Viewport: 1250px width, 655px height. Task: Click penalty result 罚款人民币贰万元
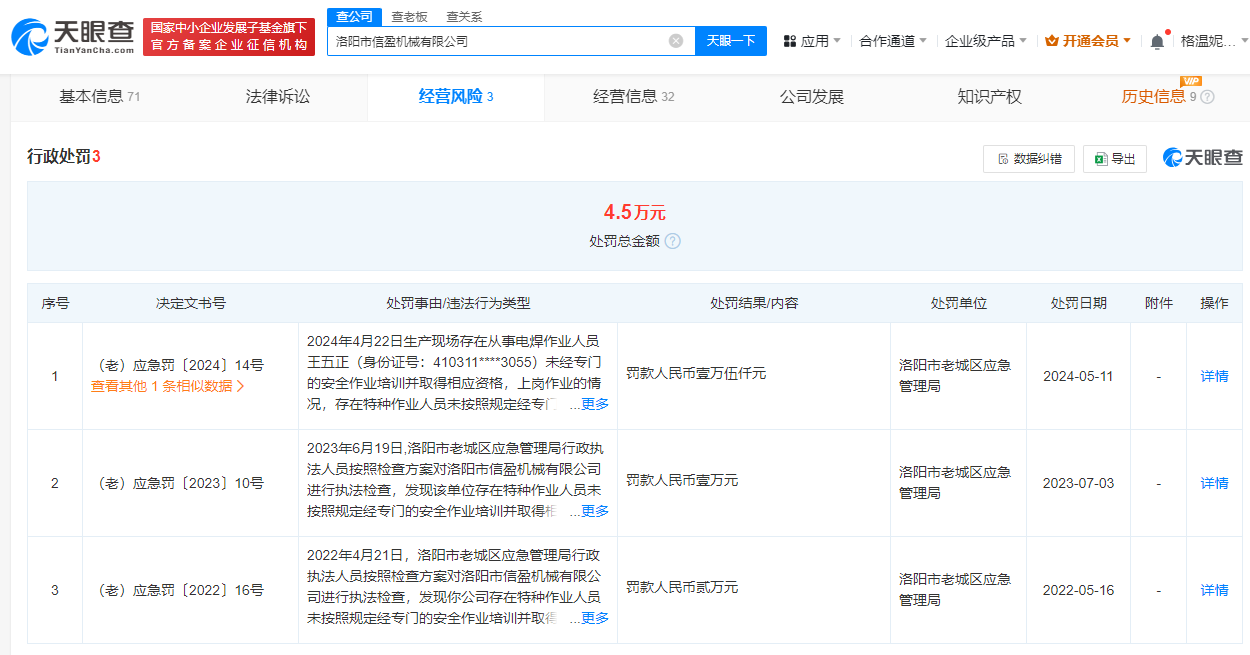point(682,587)
